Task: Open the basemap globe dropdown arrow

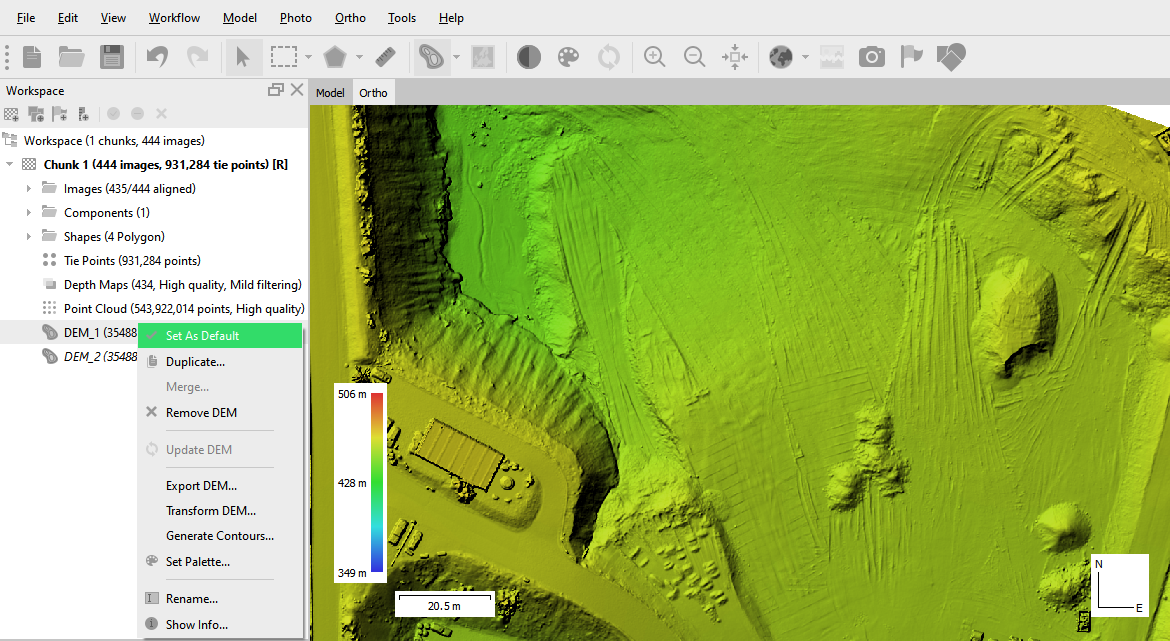Action: tap(805, 57)
